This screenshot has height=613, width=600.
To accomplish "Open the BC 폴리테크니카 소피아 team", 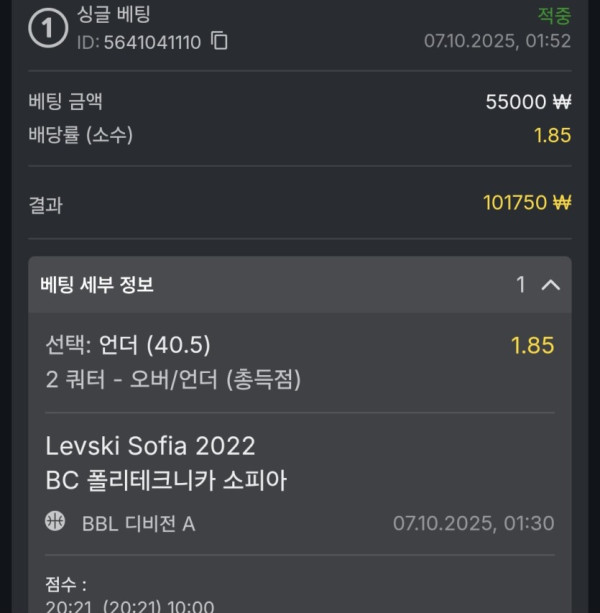I will [x=167, y=480].
